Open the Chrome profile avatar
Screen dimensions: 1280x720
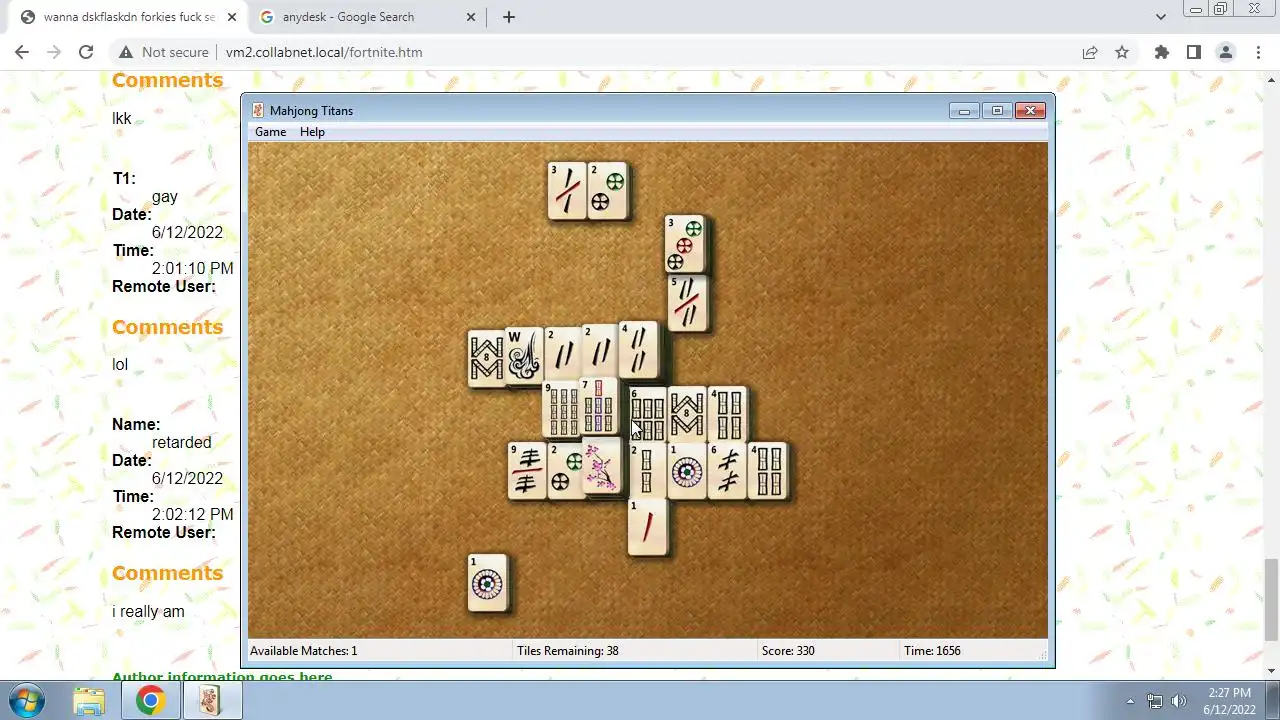pos(1225,52)
